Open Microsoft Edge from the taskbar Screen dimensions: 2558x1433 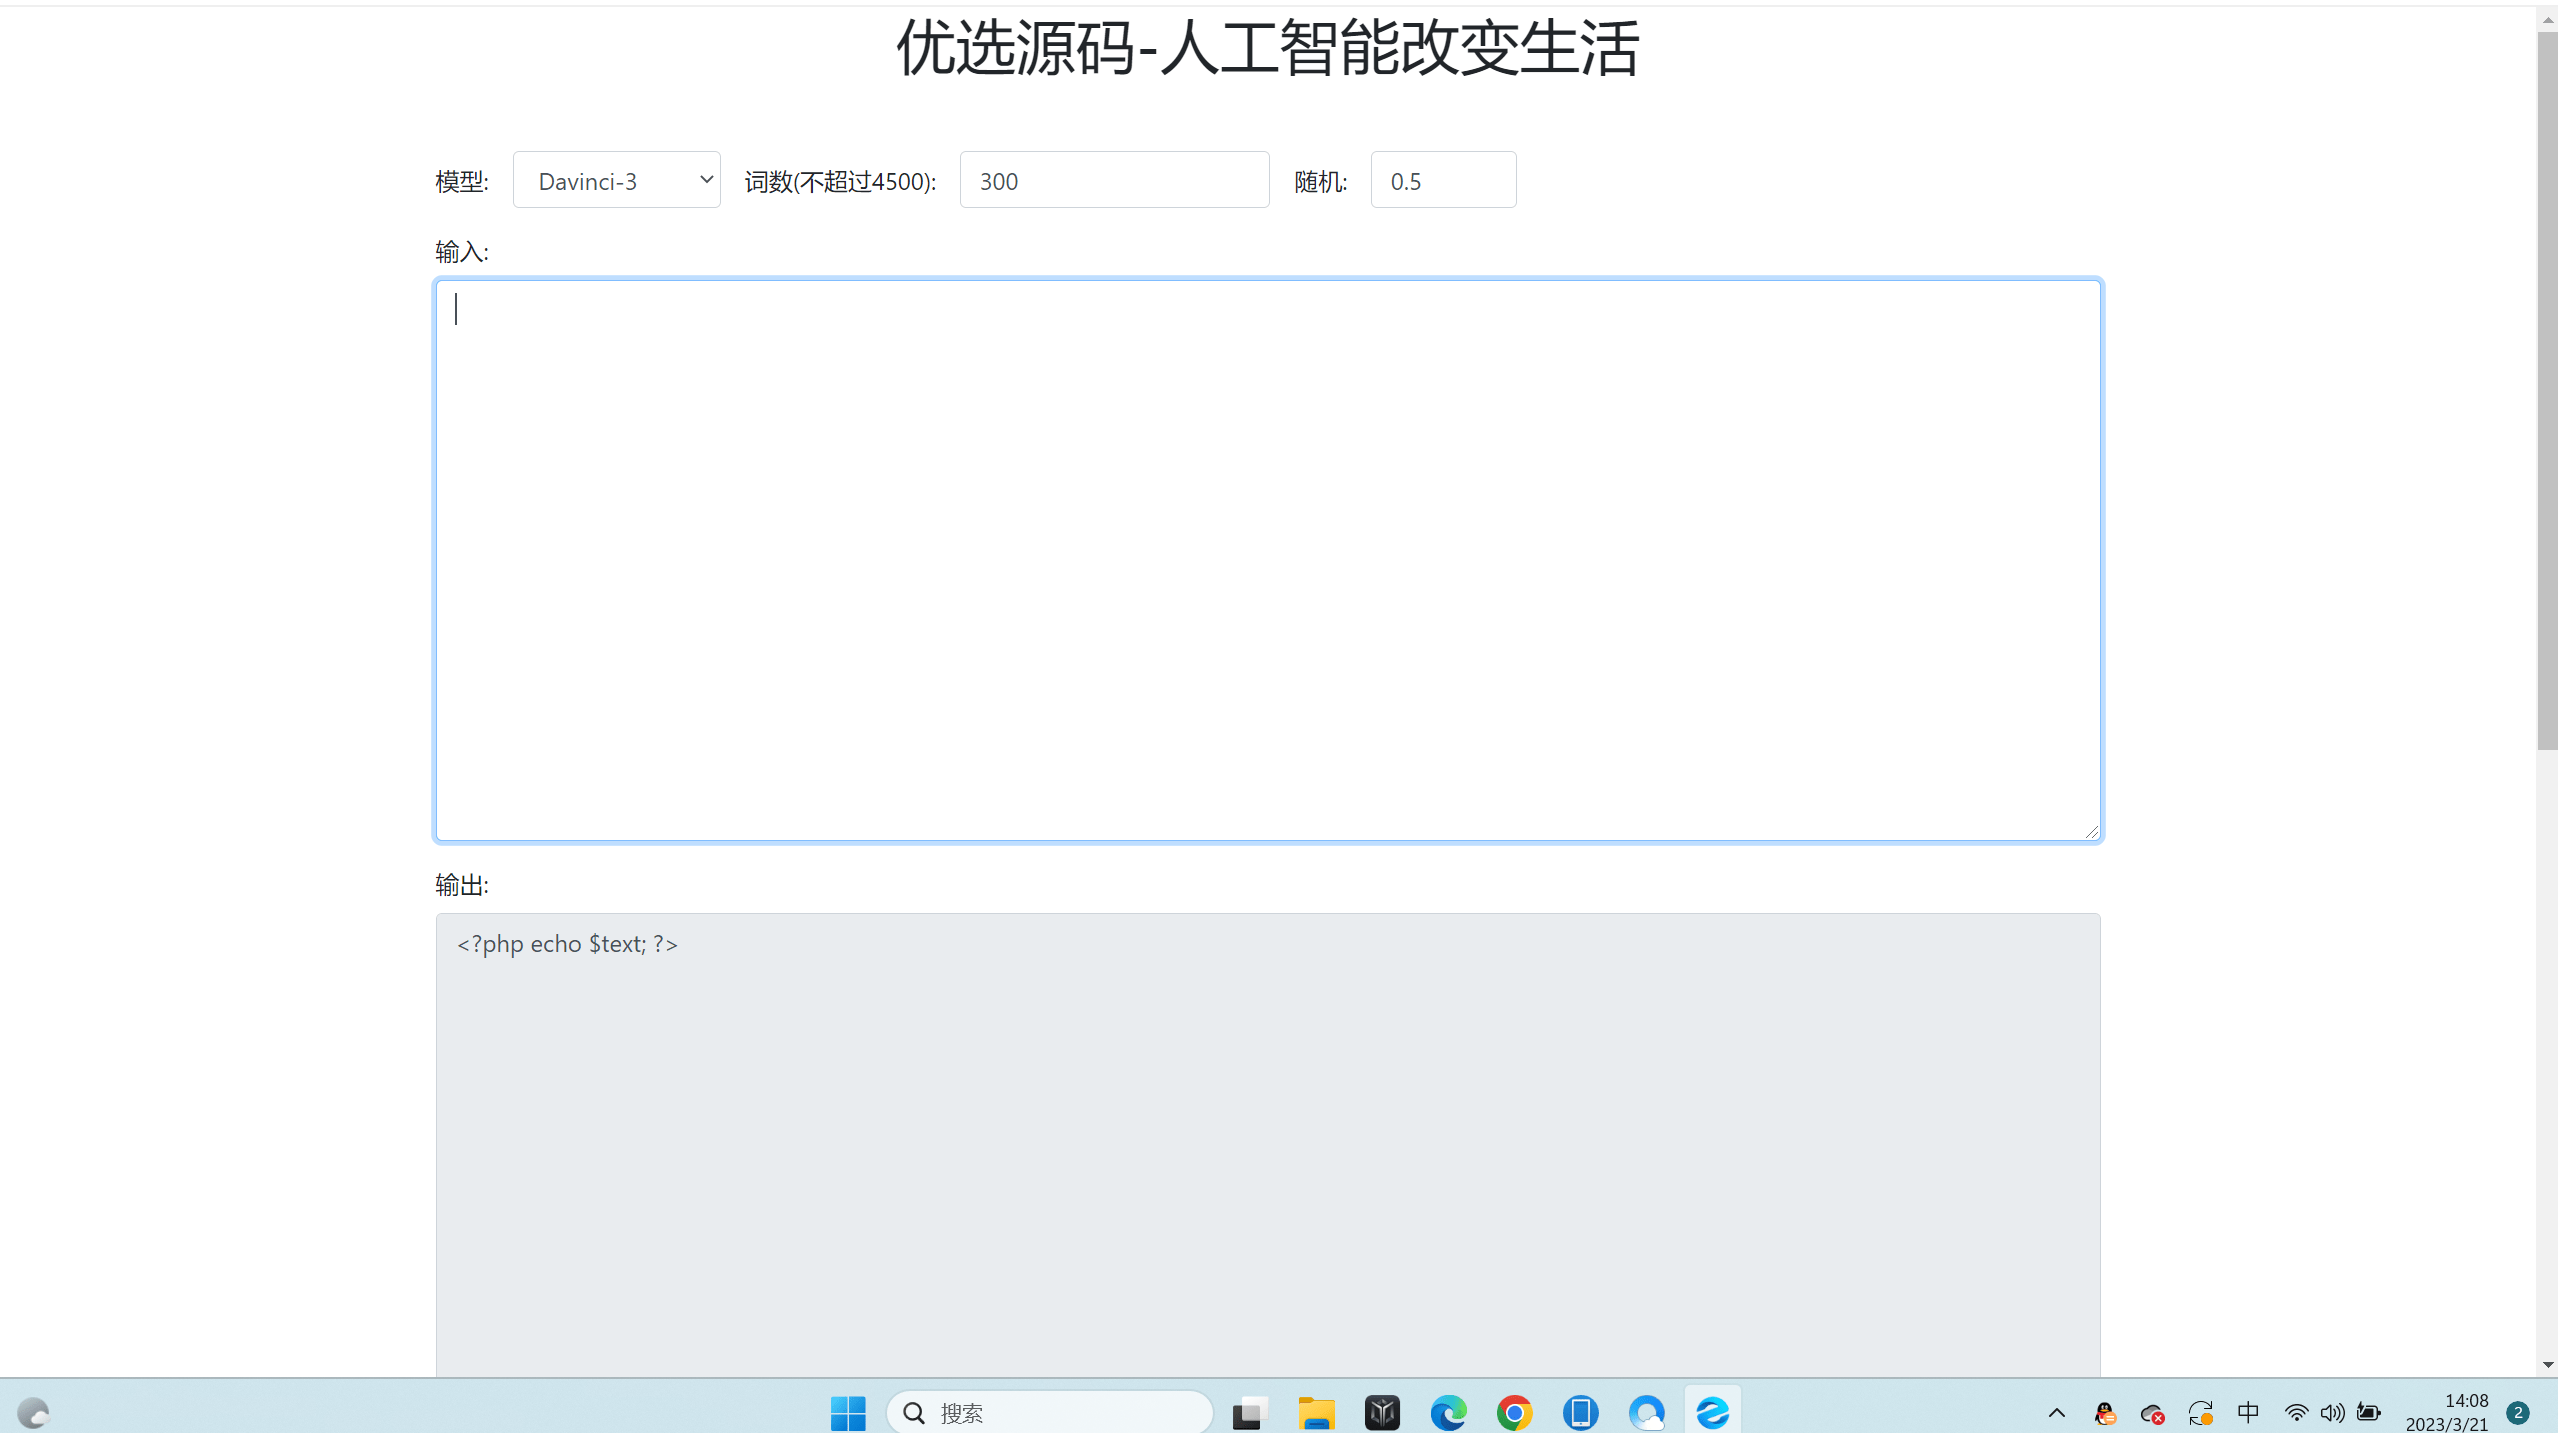[1448, 1412]
